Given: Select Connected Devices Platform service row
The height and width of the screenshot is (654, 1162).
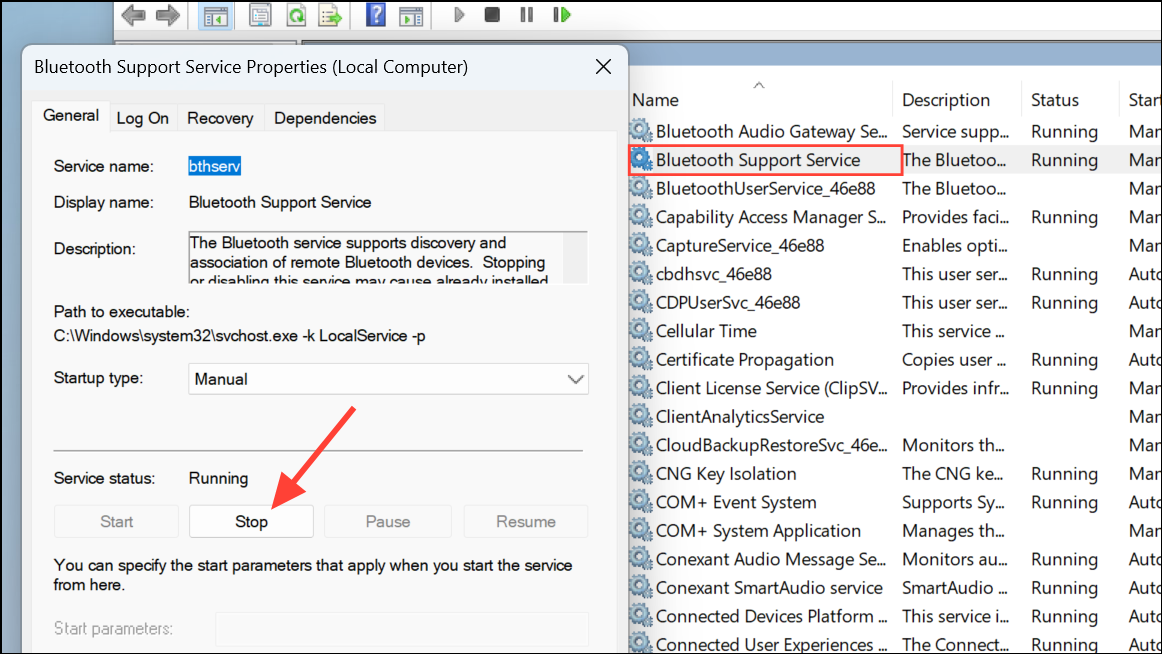Looking at the screenshot, I should [771, 616].
